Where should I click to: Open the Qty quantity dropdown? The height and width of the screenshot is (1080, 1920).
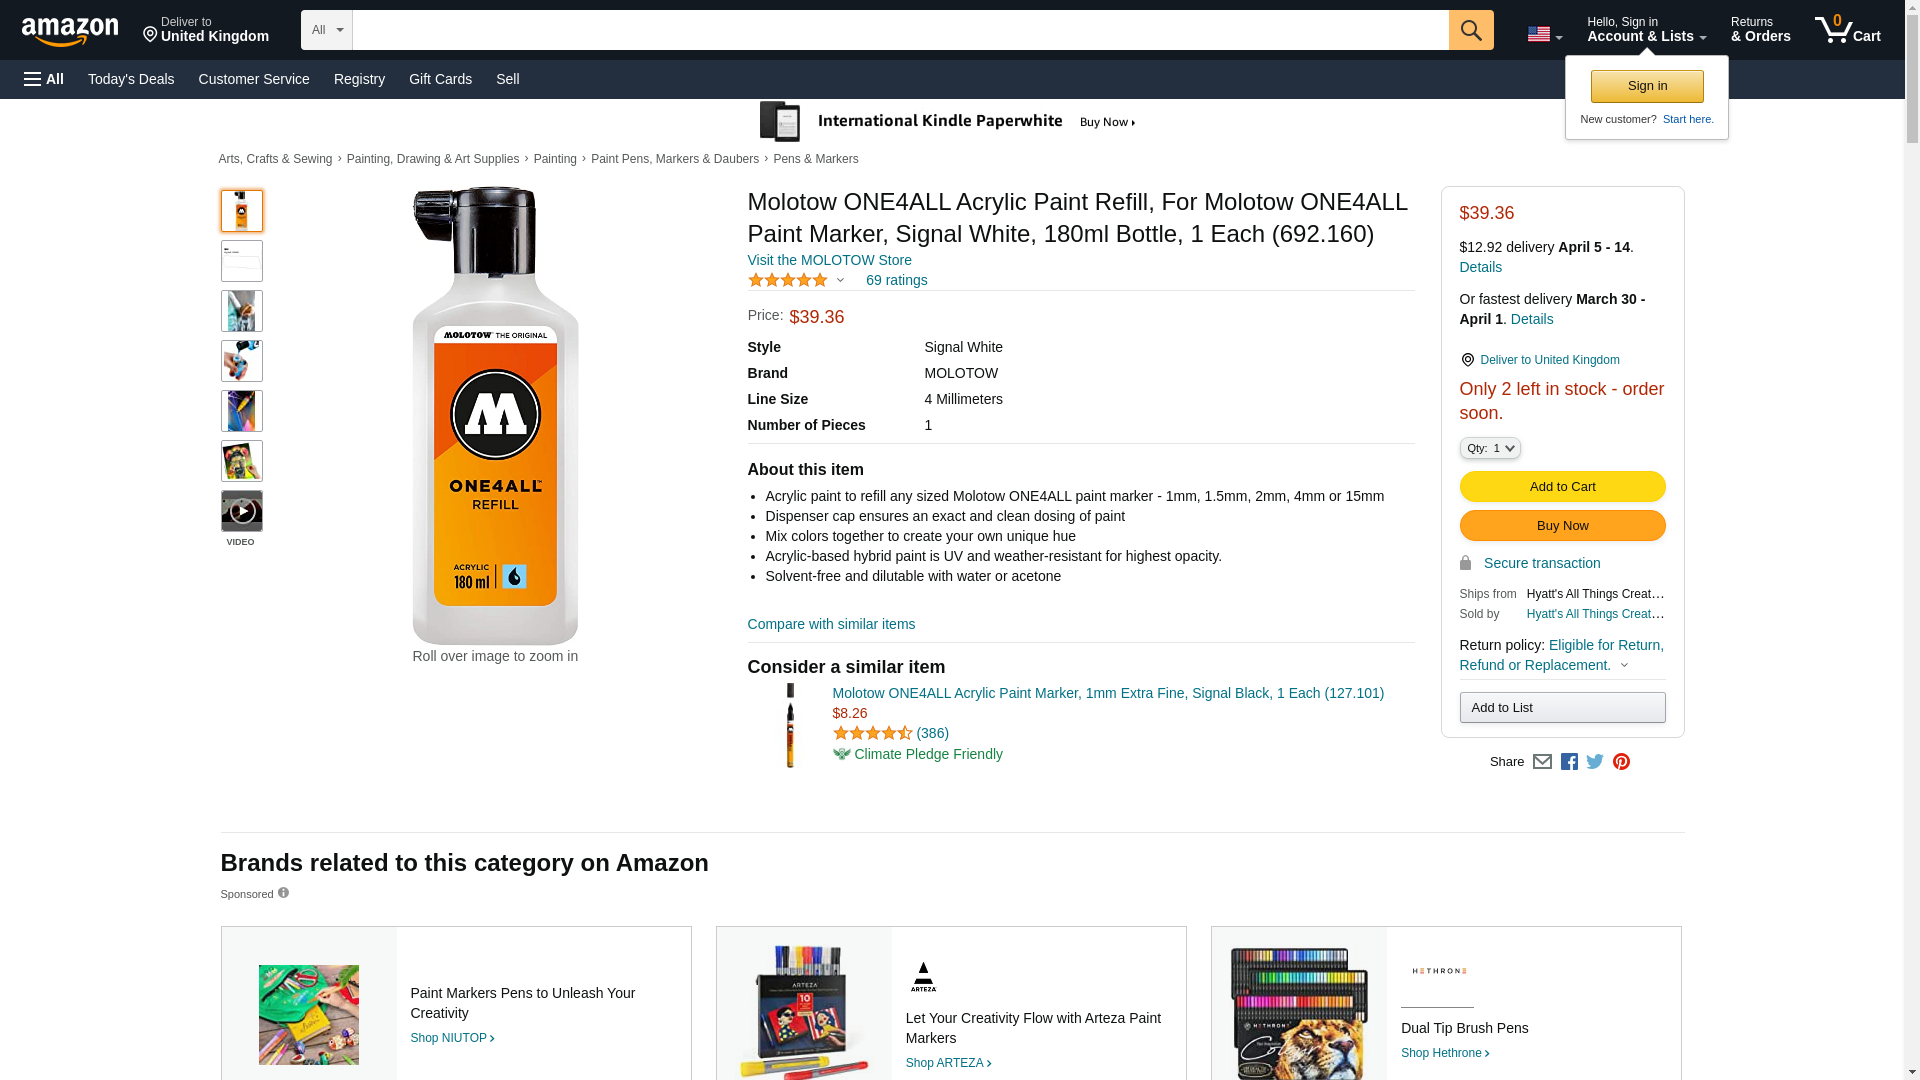click(x=1489, y=449)
